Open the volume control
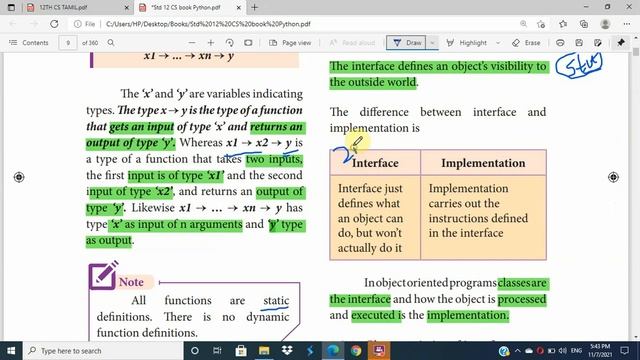The width and height of the screenshot is (640, 360). 563,351
